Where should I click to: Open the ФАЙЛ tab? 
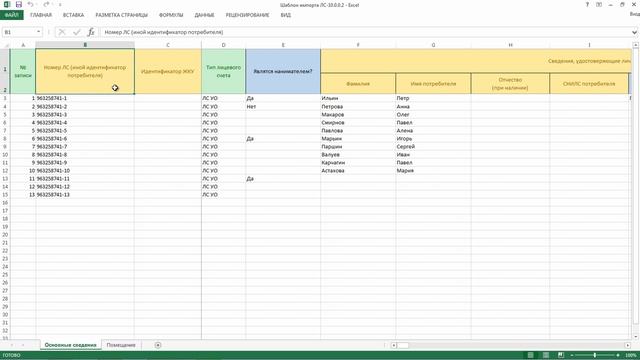(11, 15)
